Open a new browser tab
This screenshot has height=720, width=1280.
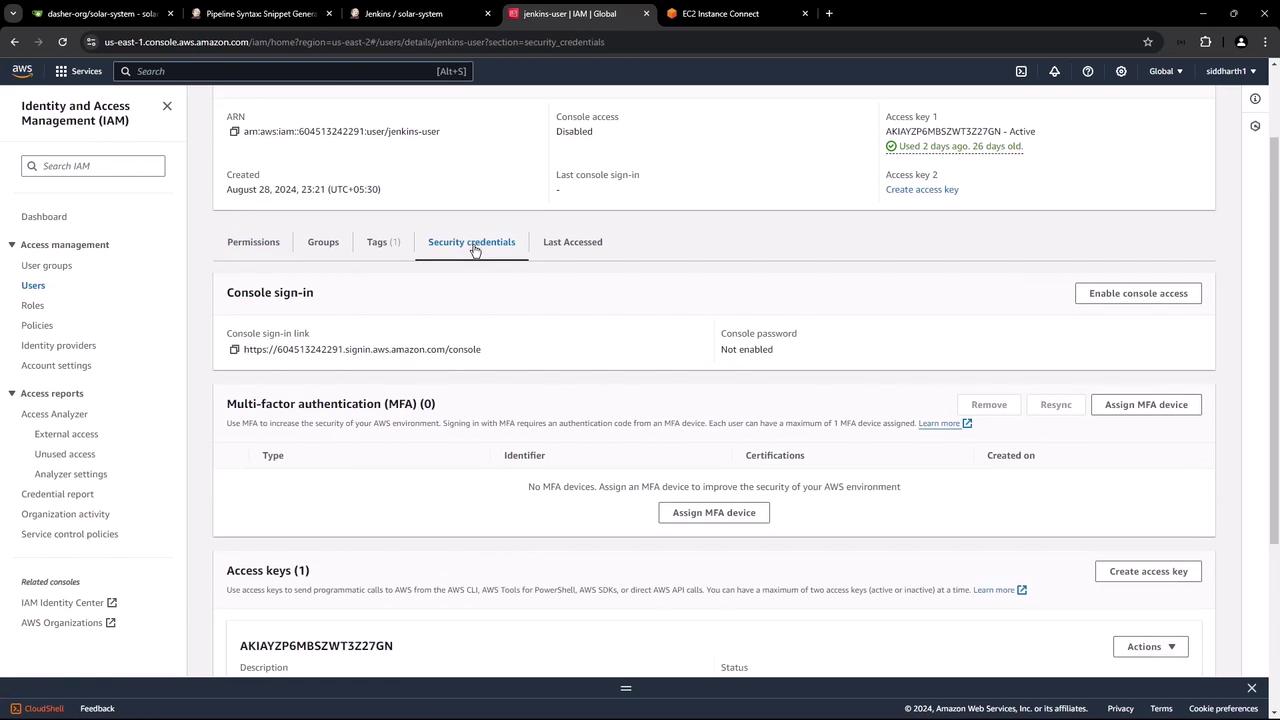[829, 14]
